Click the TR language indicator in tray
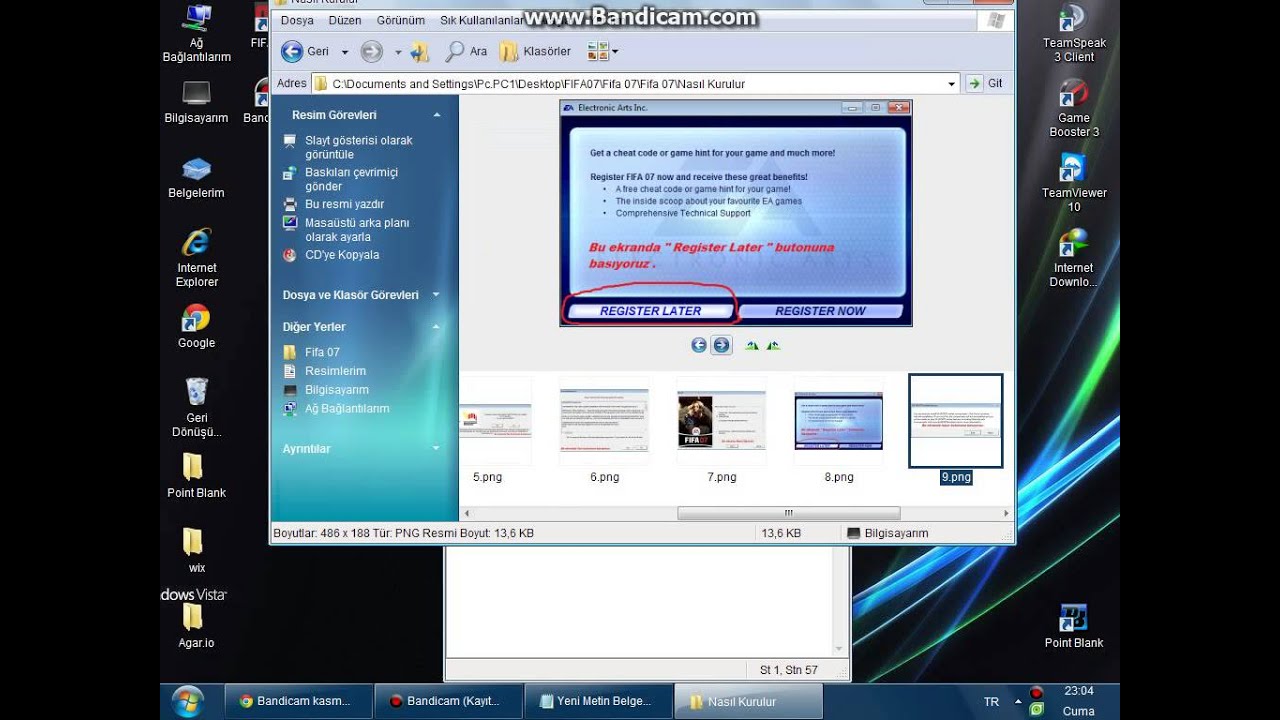Viewport: 1280px width, 720px height. click(x=991, y=702)
